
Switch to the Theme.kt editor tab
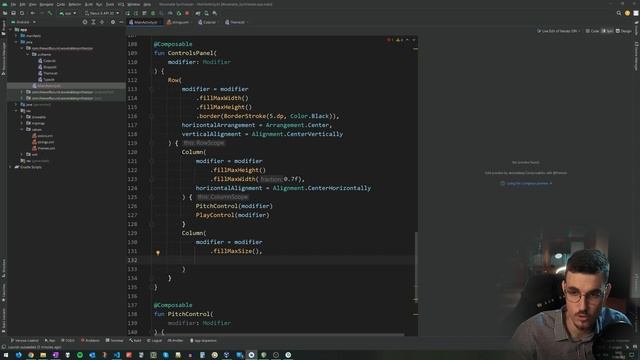(235, 22)
